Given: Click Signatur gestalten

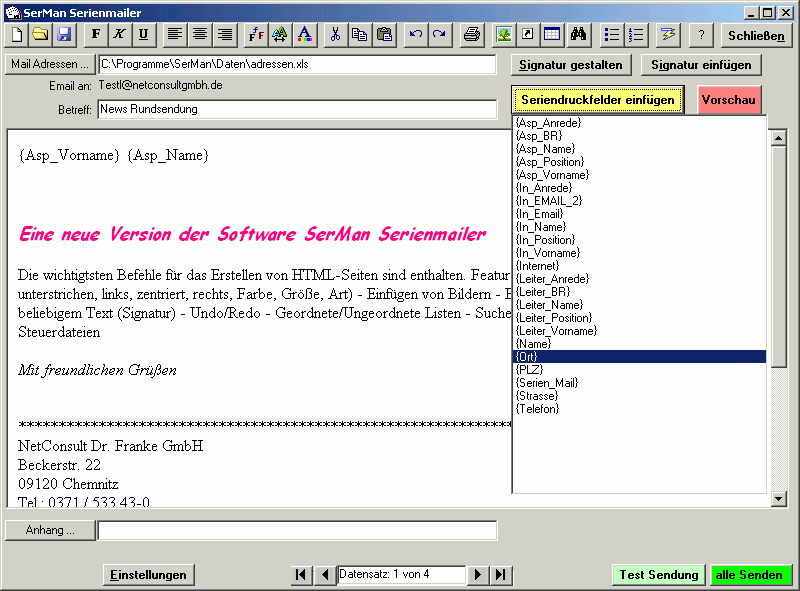Looking at the screenshot, I should click(x=571, y=65).
